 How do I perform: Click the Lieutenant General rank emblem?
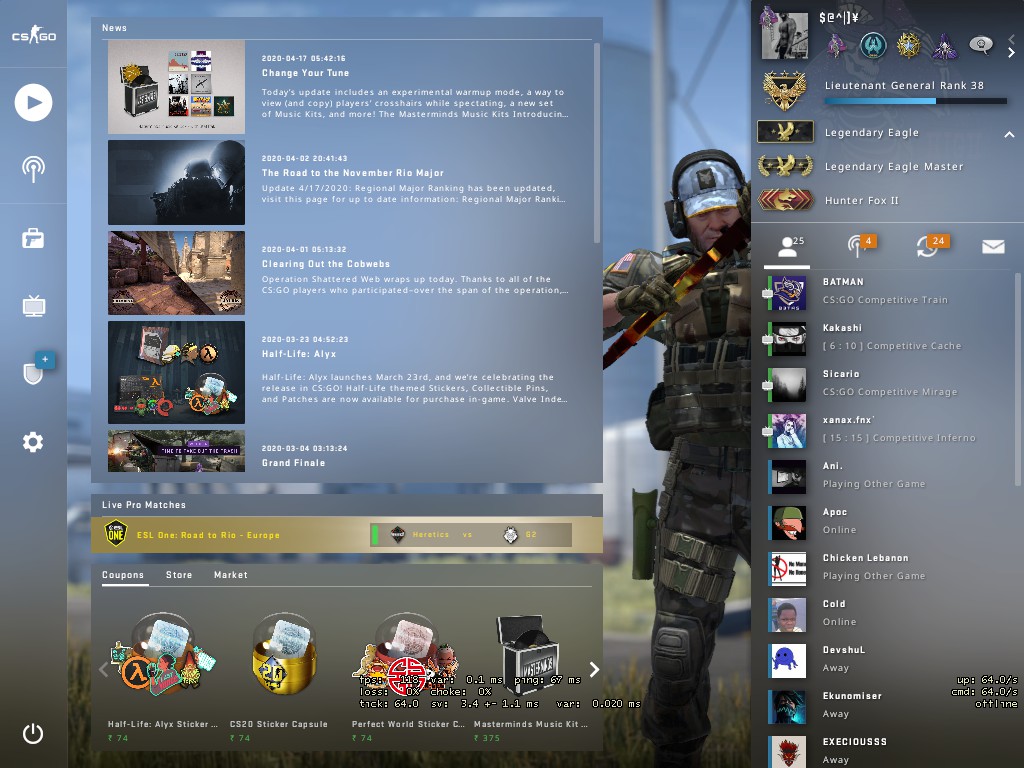coord(784,91)
